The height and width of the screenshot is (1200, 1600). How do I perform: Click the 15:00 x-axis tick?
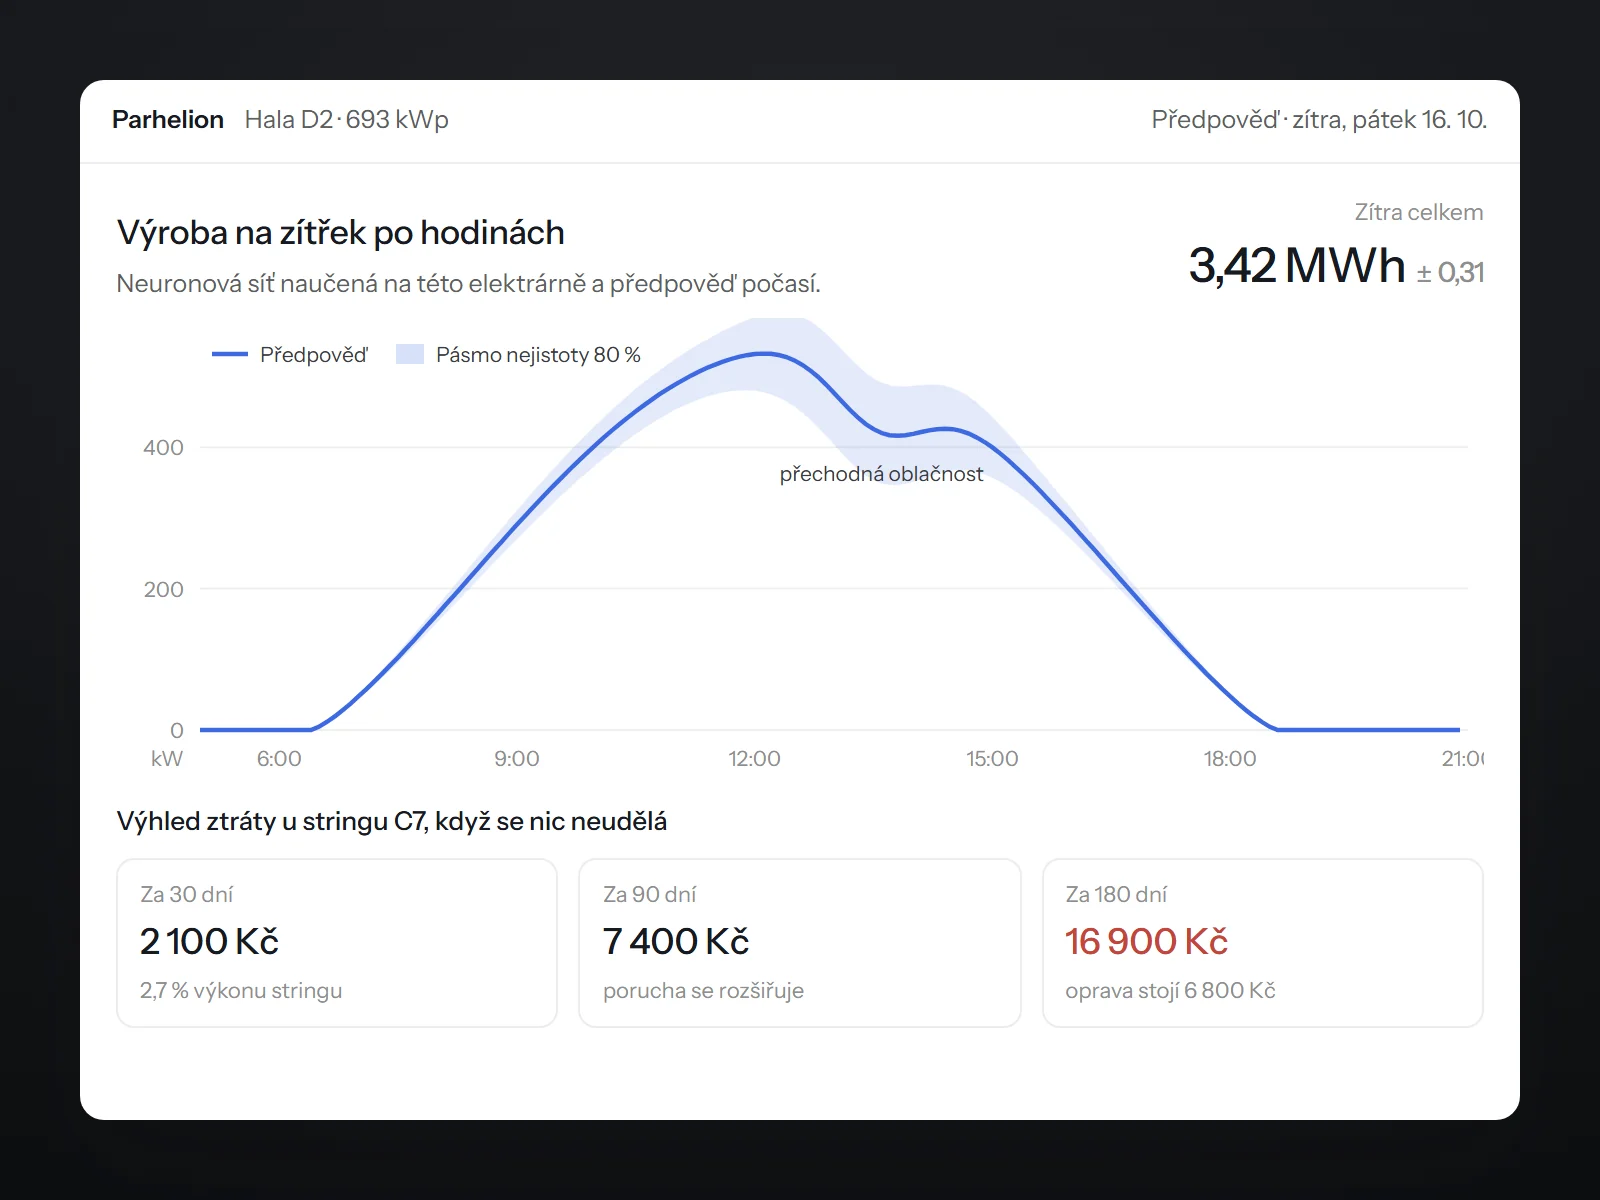(x=992, y=759)
